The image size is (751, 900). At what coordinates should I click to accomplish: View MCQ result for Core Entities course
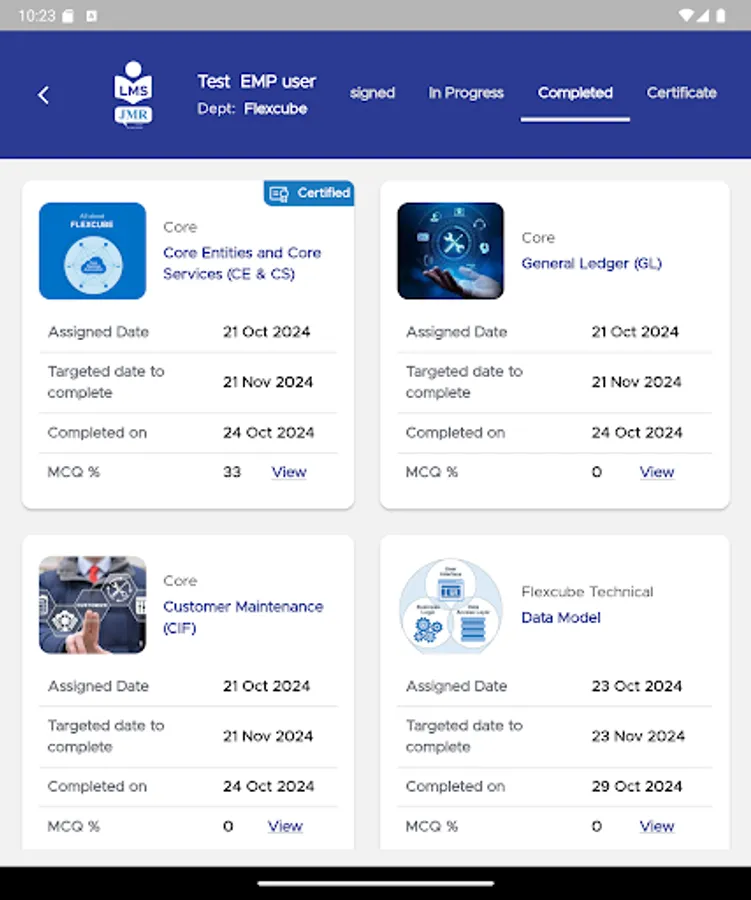289,472
